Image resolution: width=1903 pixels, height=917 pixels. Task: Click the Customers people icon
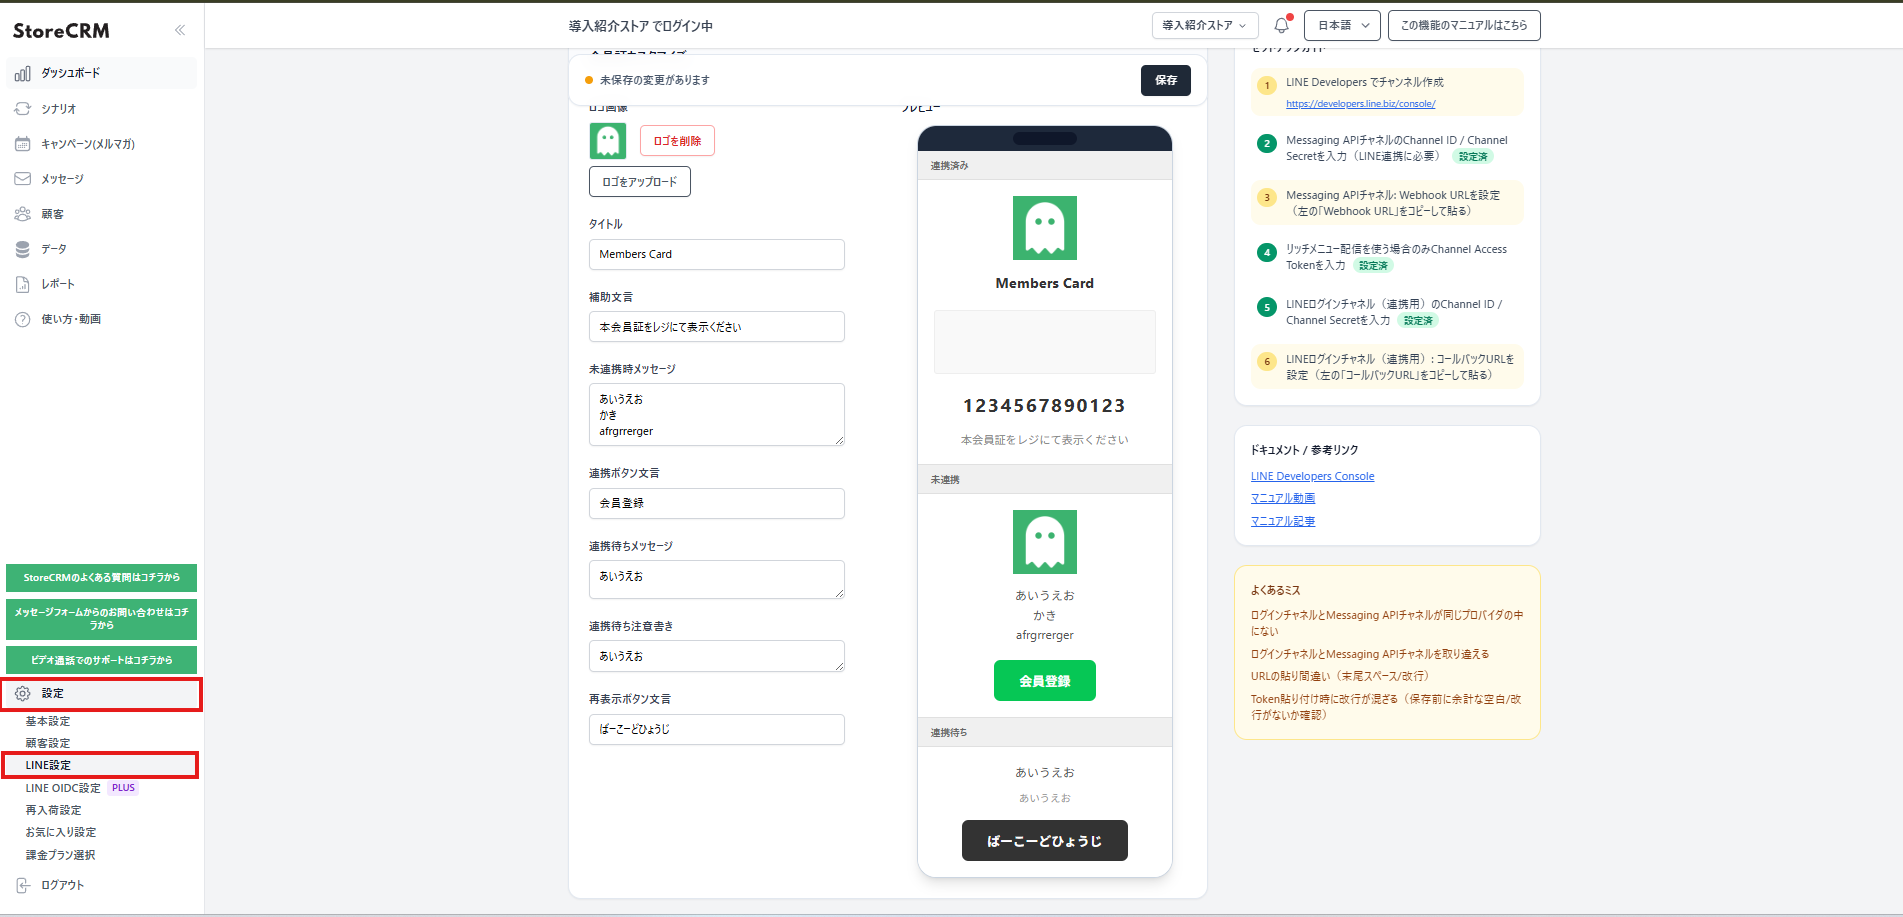tap(22, 214)
